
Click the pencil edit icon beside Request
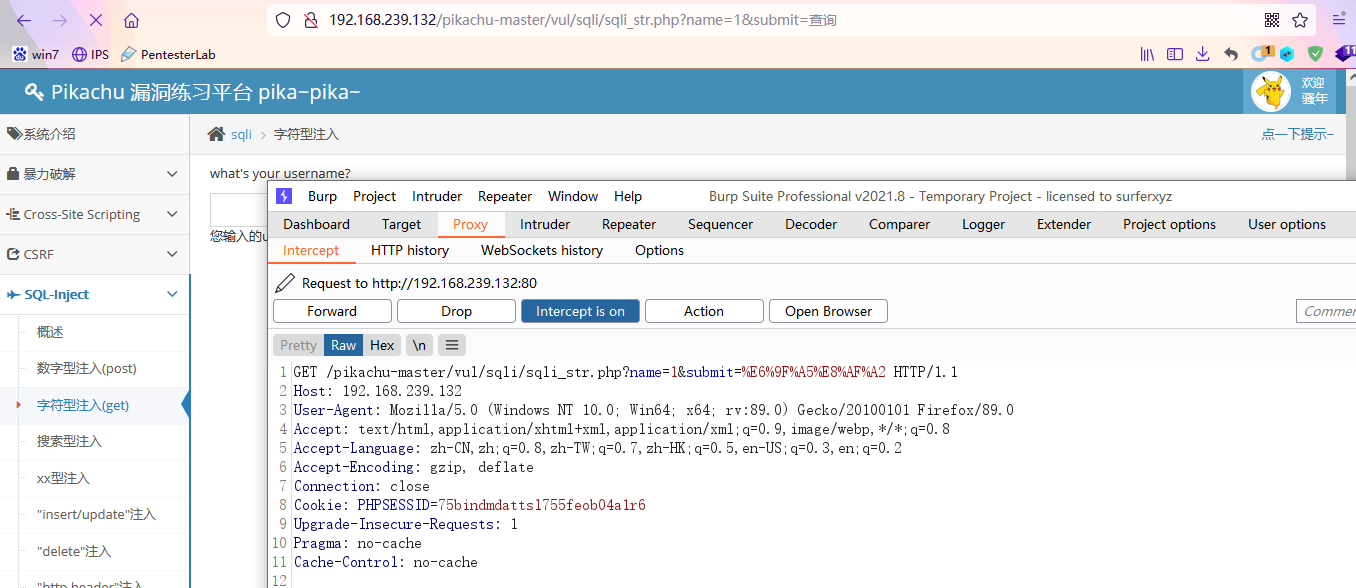(285, 283)
